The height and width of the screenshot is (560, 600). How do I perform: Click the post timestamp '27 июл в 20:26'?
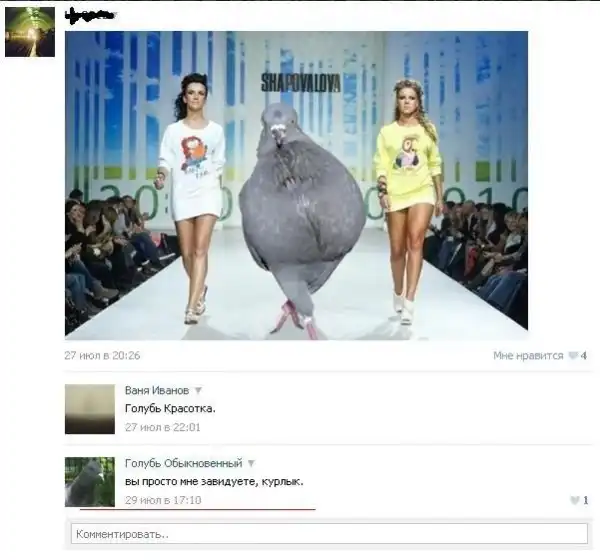tap(102, 356)
